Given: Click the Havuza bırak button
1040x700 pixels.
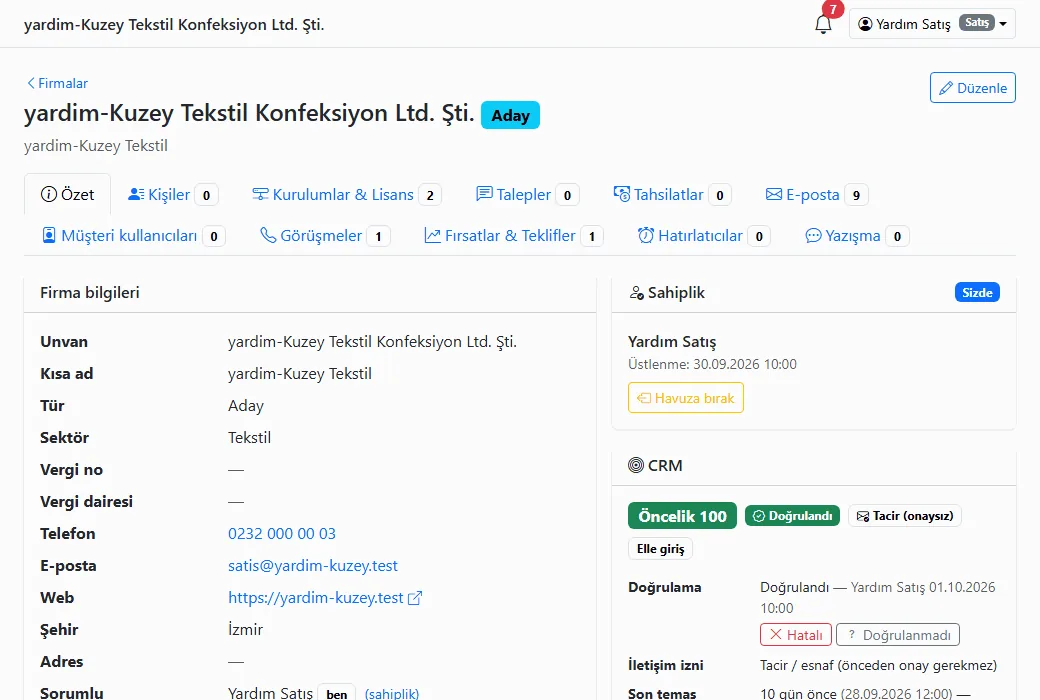Looking at the screenshot, I should [686, 398].
